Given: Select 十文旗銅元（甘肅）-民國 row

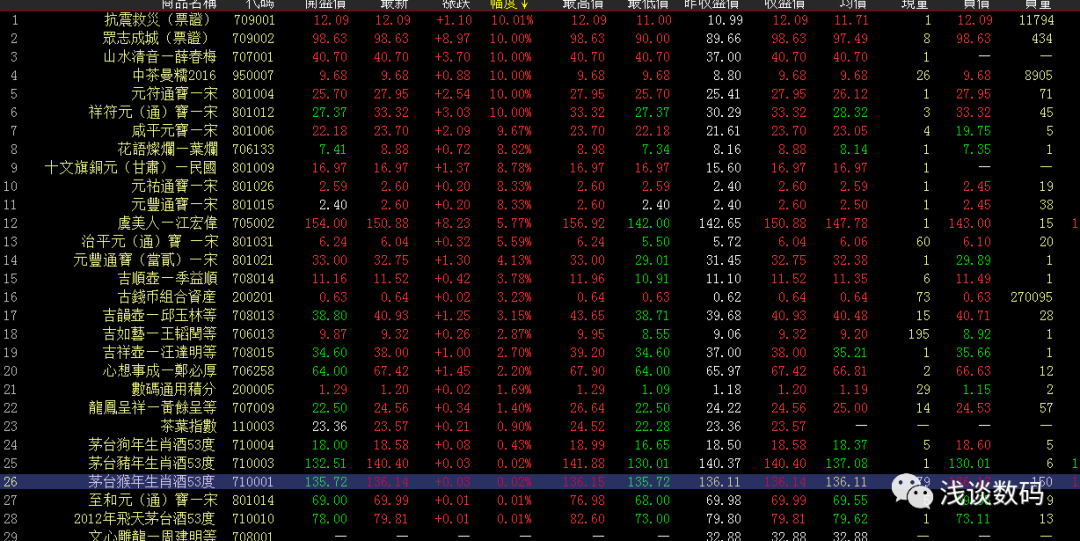Looking at the screenshot, I should tap(131, 167).
